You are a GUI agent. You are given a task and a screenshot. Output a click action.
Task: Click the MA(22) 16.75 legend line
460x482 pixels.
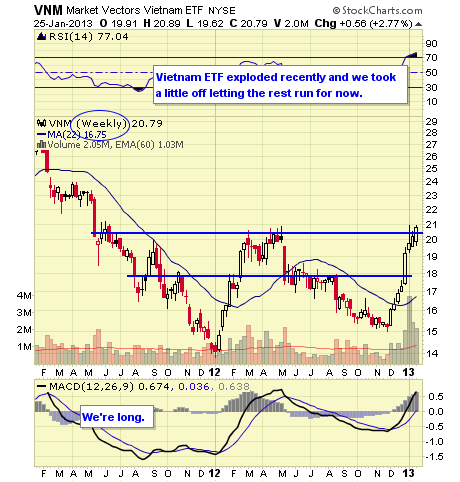[x=72, y=135]
